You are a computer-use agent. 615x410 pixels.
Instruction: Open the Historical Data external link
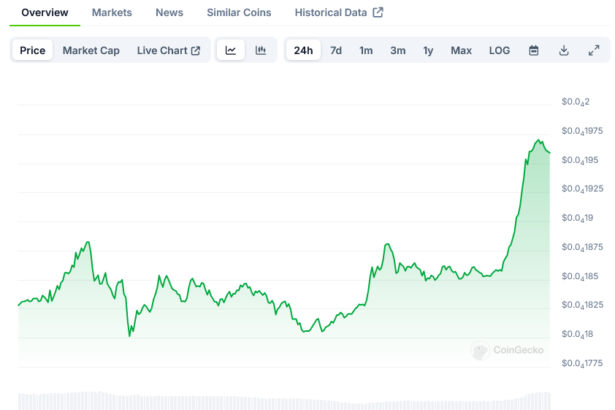click(x=338, y=13)
